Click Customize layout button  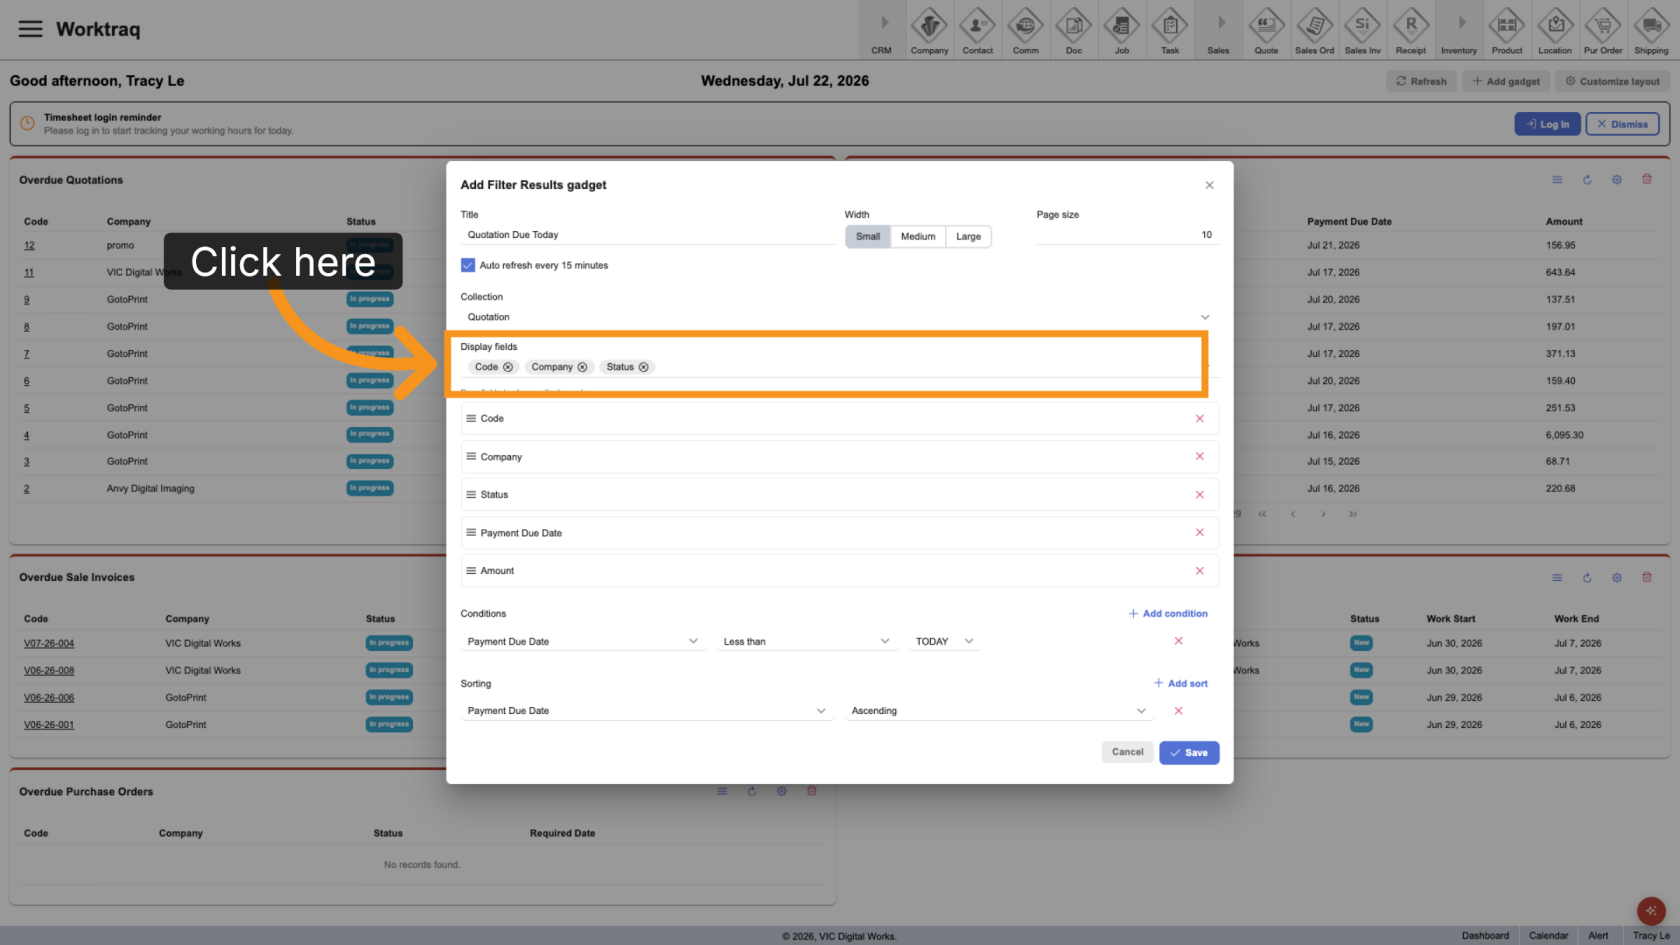(1612, 81)
